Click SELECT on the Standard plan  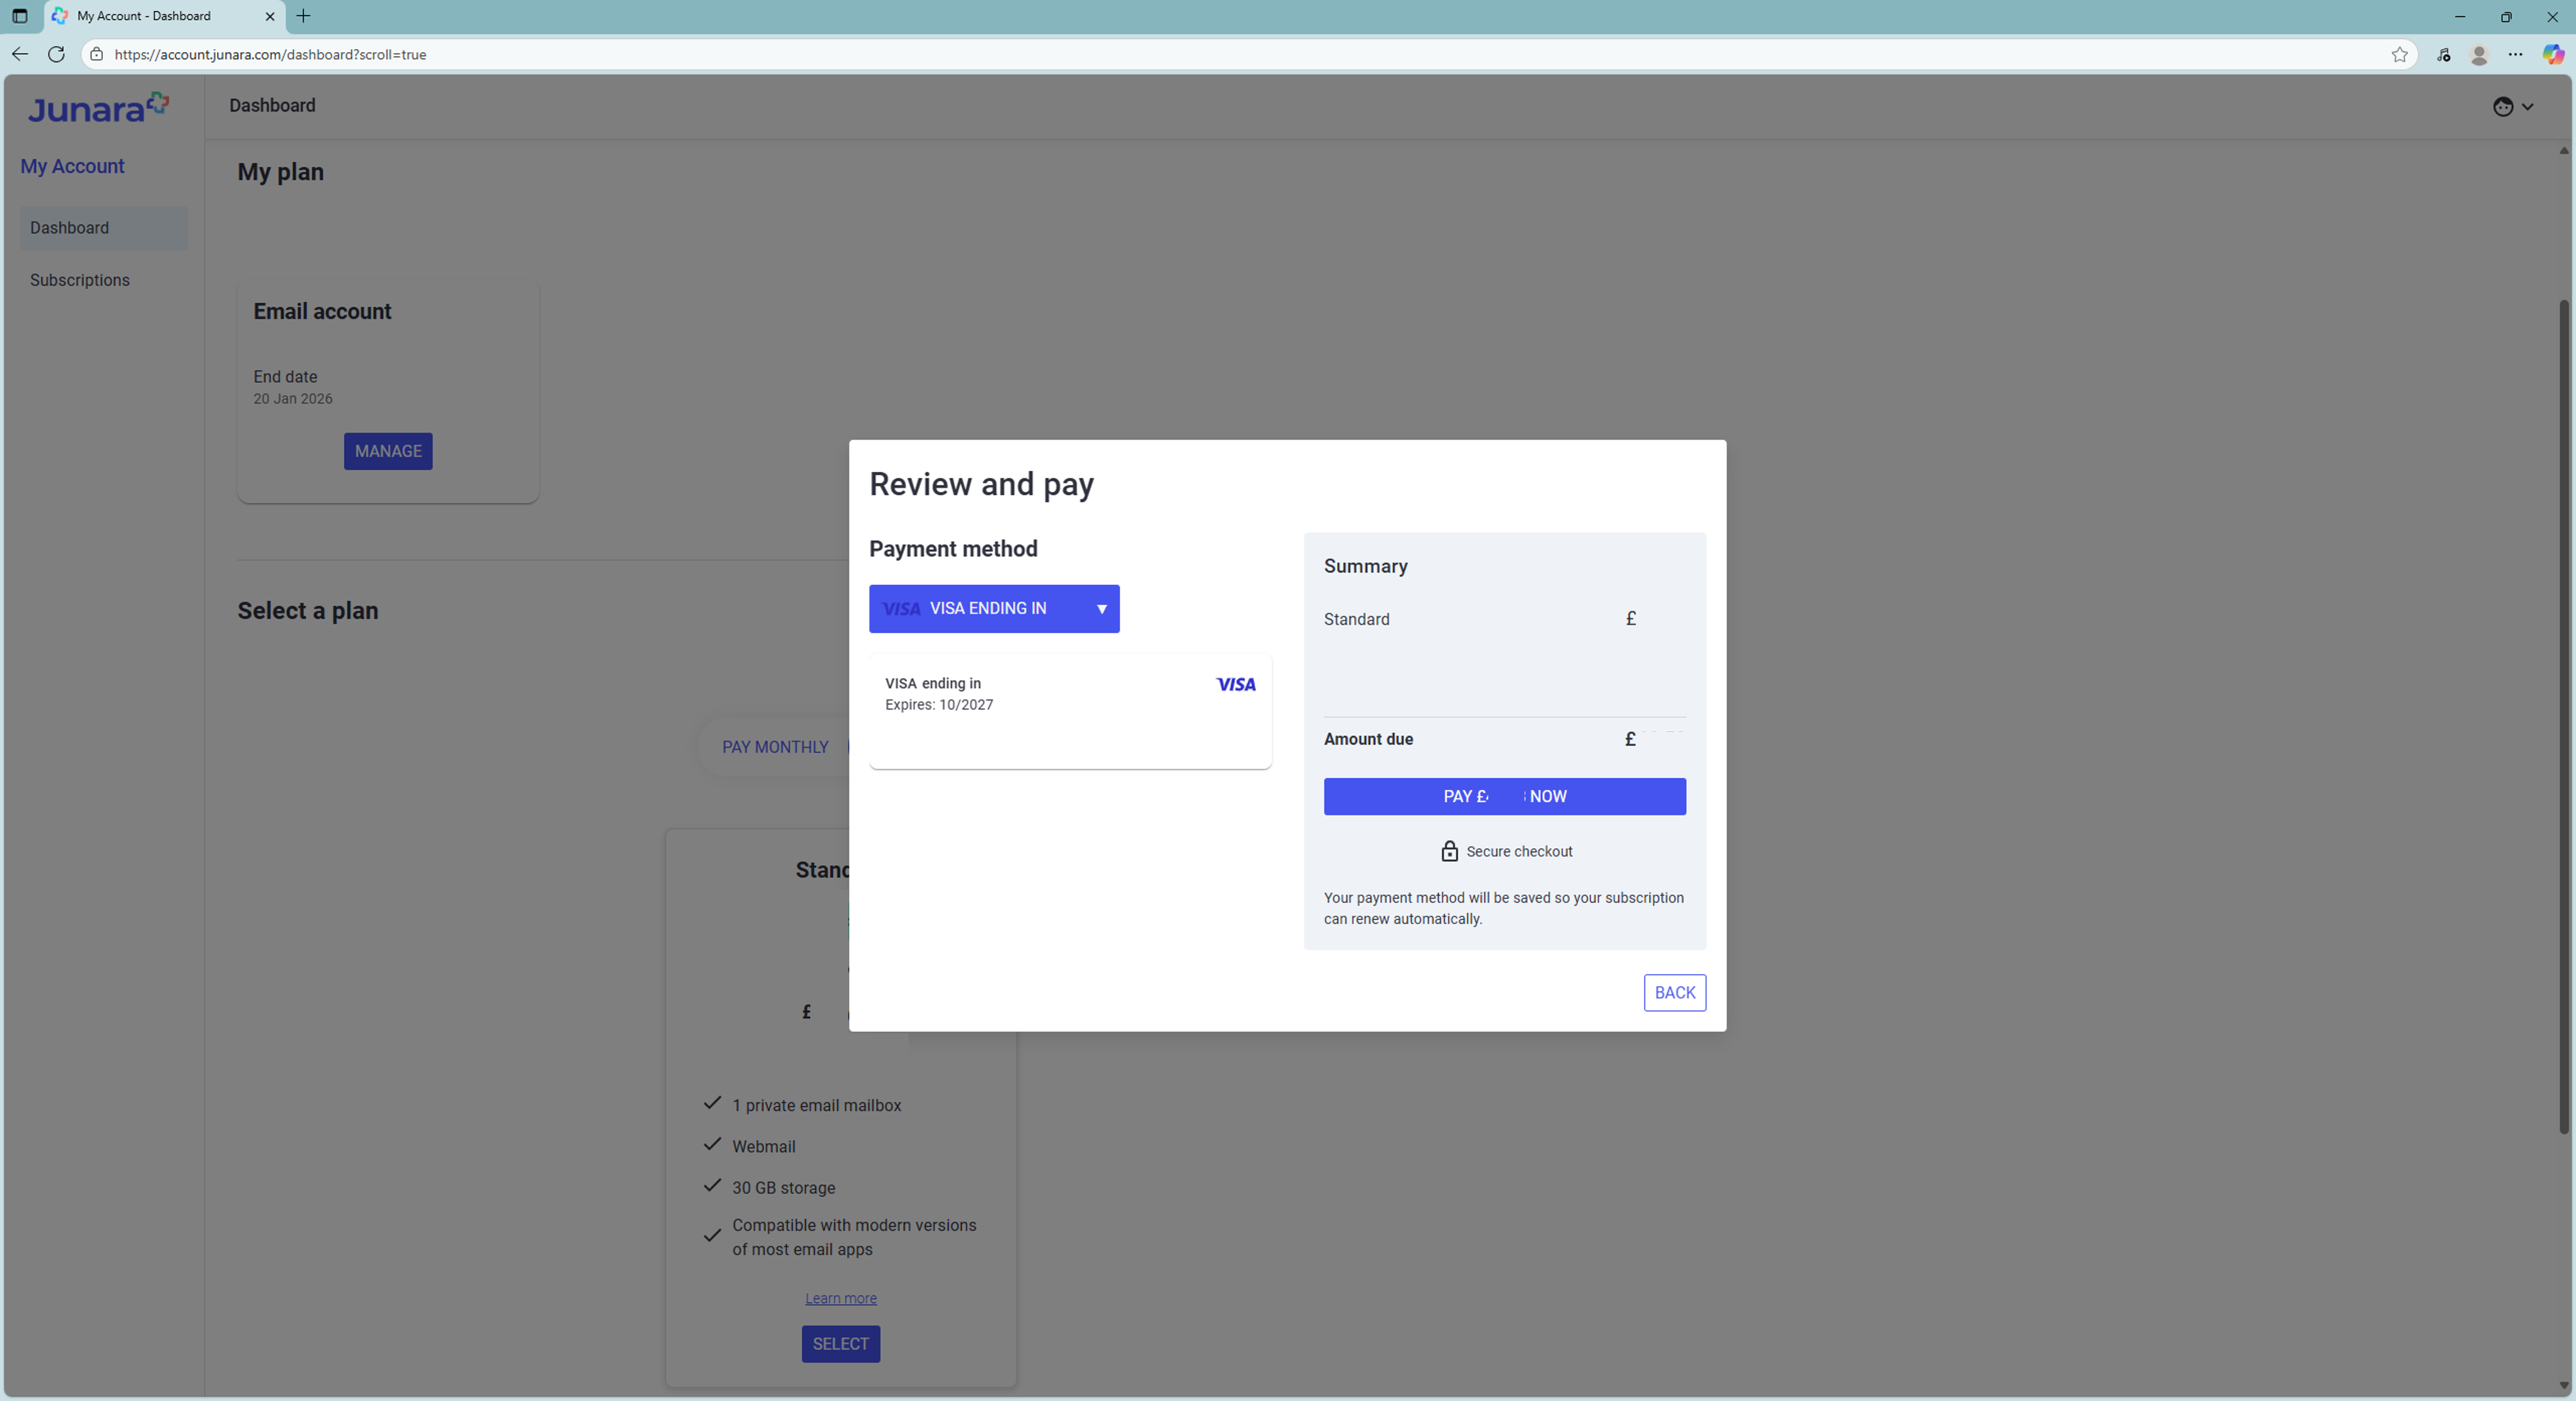pyautogui.click(x=841, y=1343)
